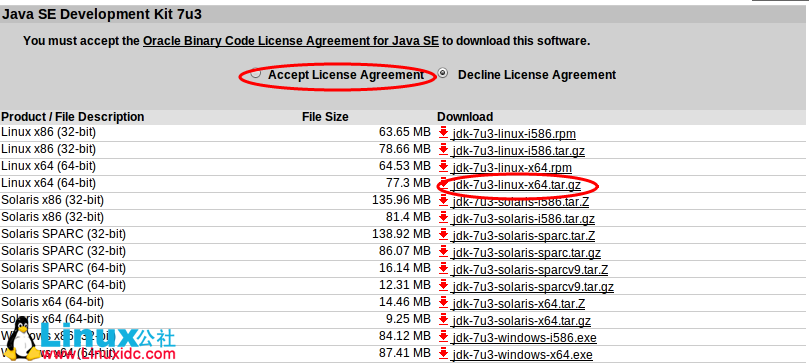Click the 84.12 MB file size cell
This screenshot has width=809, height=364.
(404, 336)
